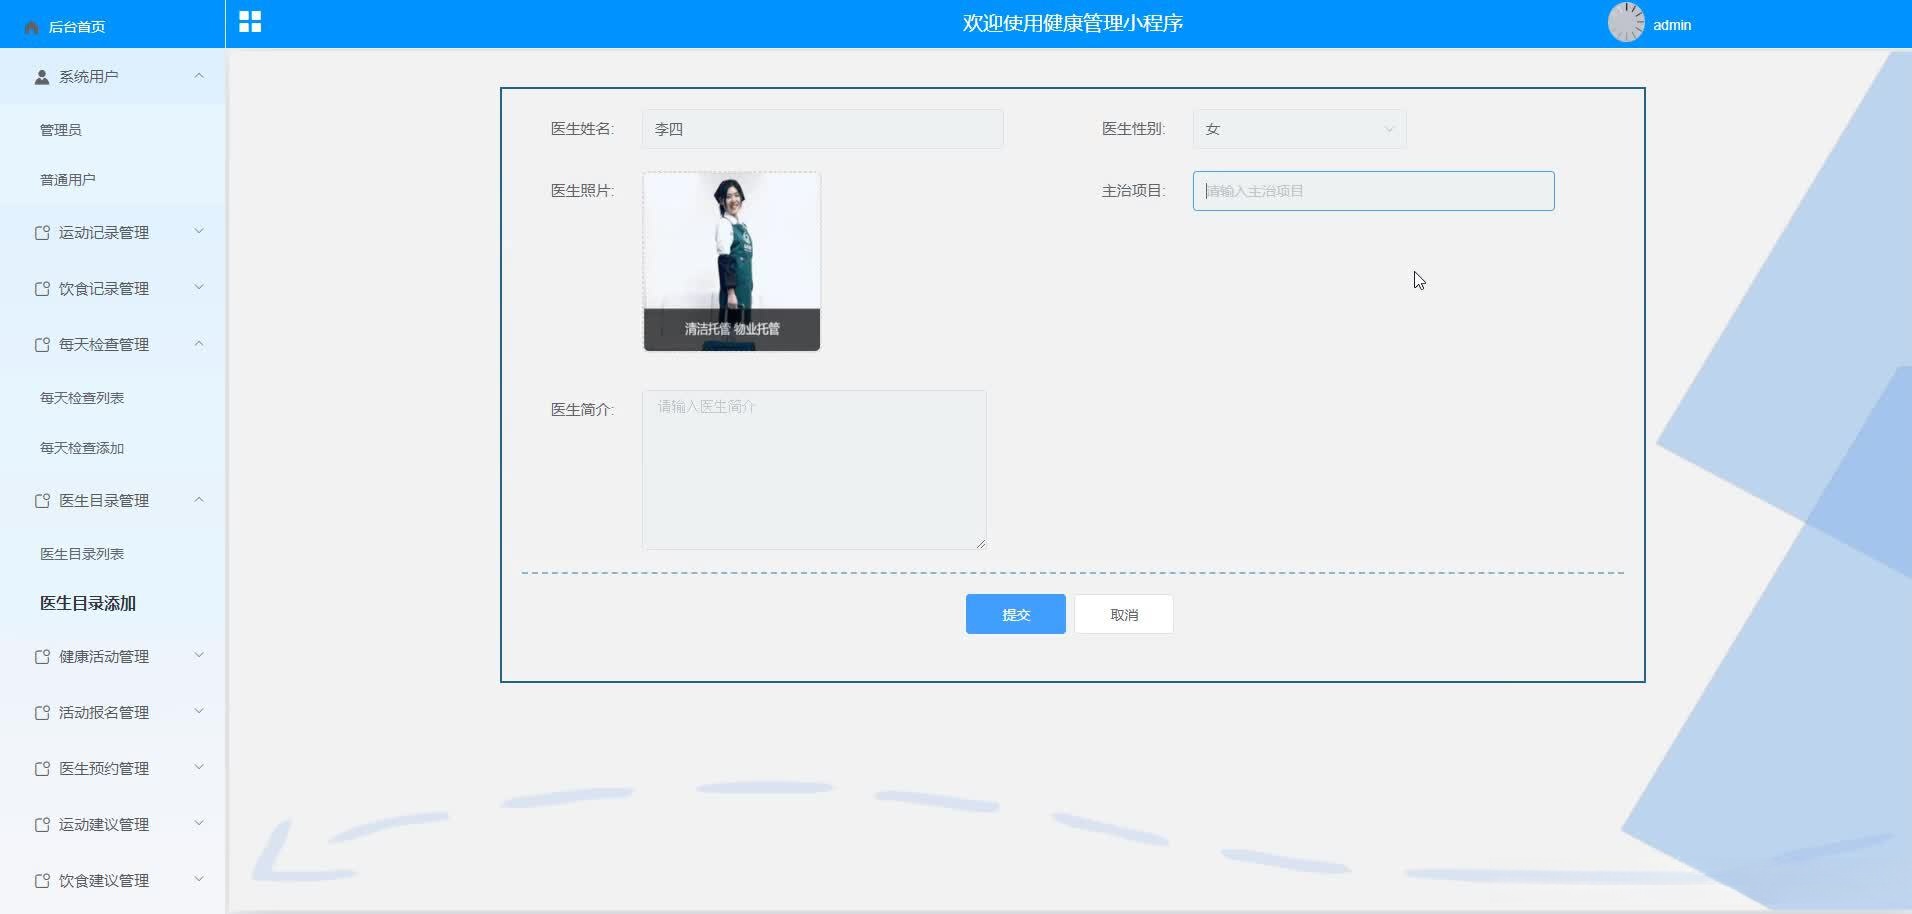The height and width of the screenshot is (914, 1912).
Task: Open the 医生性别 gender dropdown
Action: tap(1297, 129)
